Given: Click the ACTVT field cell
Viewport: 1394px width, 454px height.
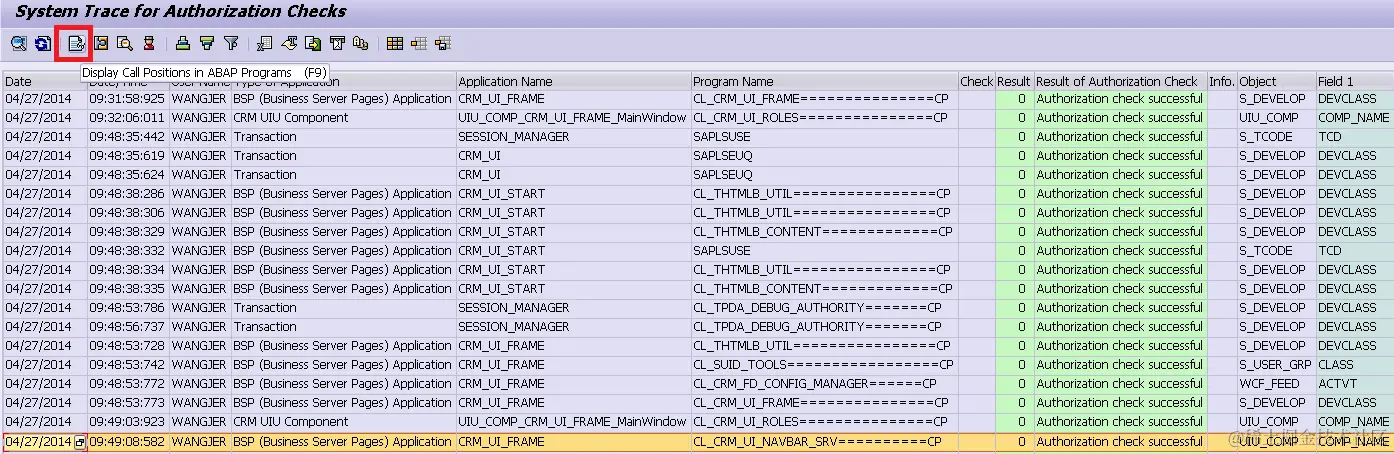Looking at the screenshot, I should click(1354, 384).
